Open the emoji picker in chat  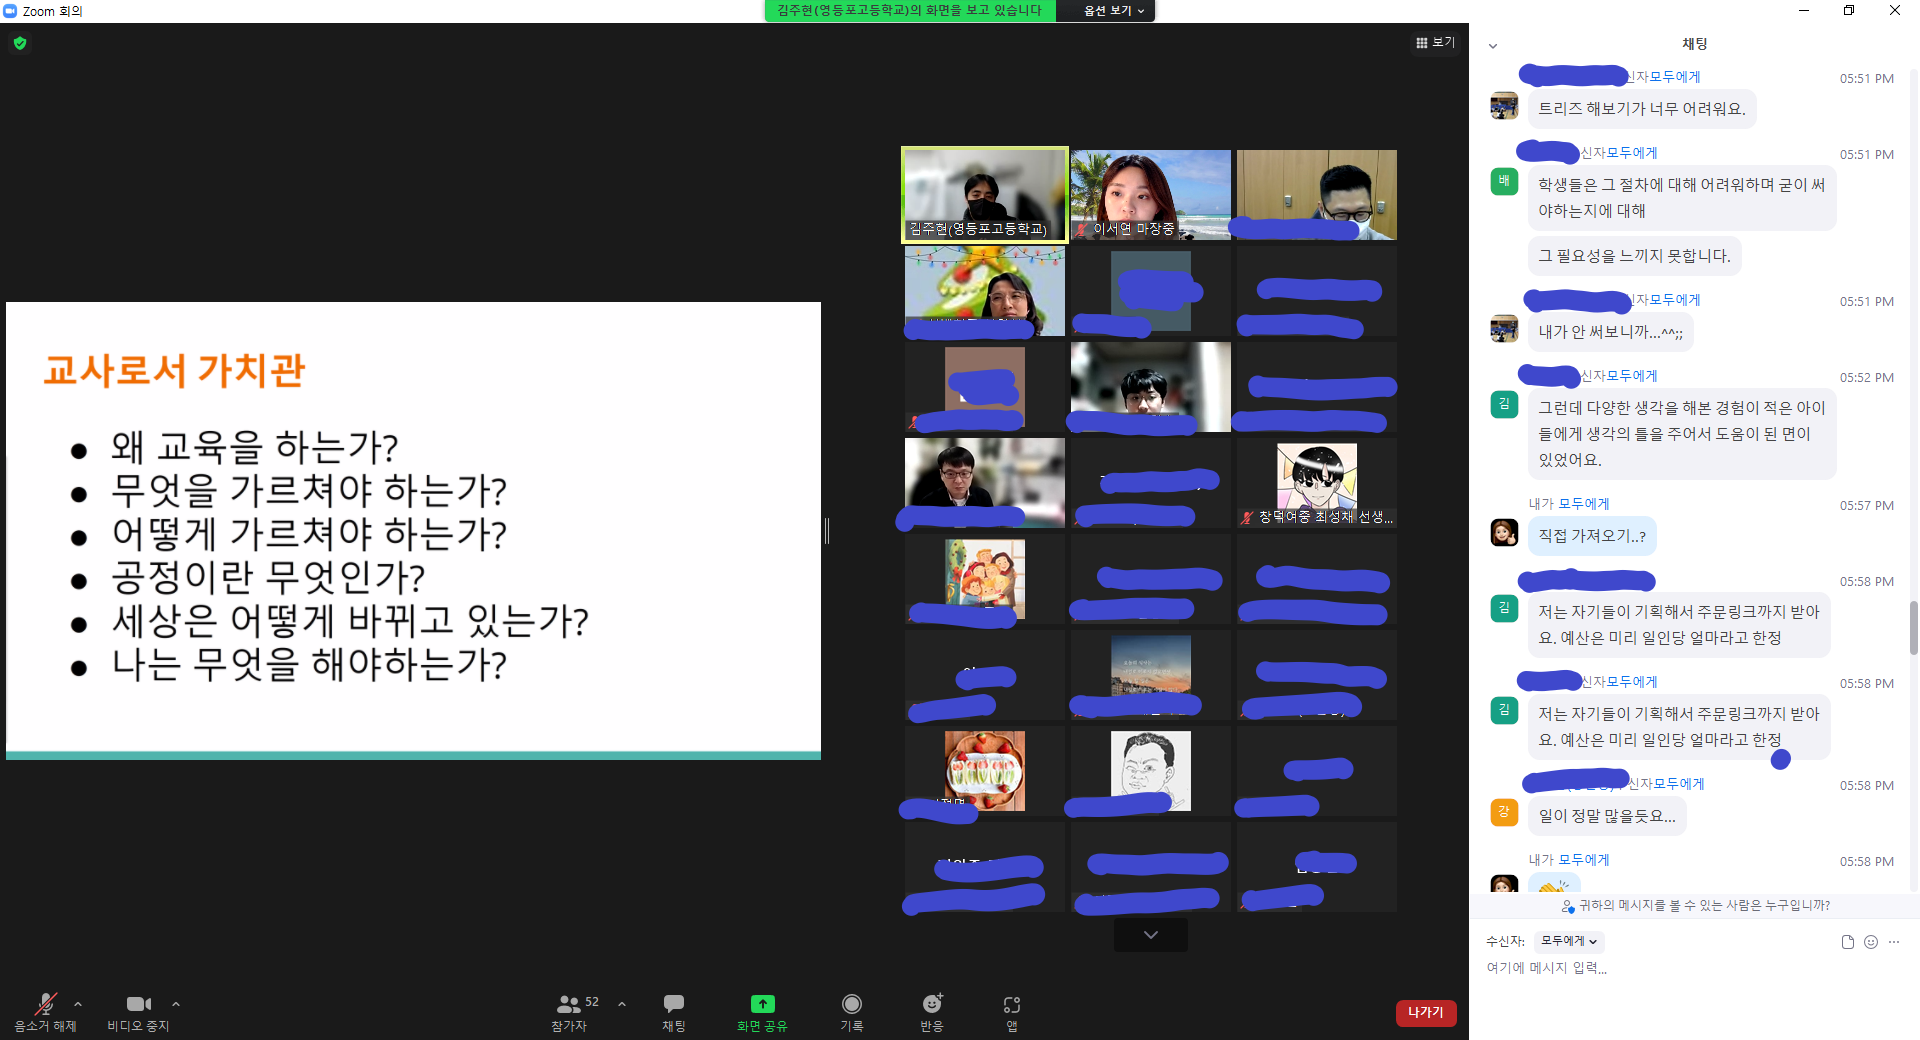pyautogui.click(x=1871, y=942)
